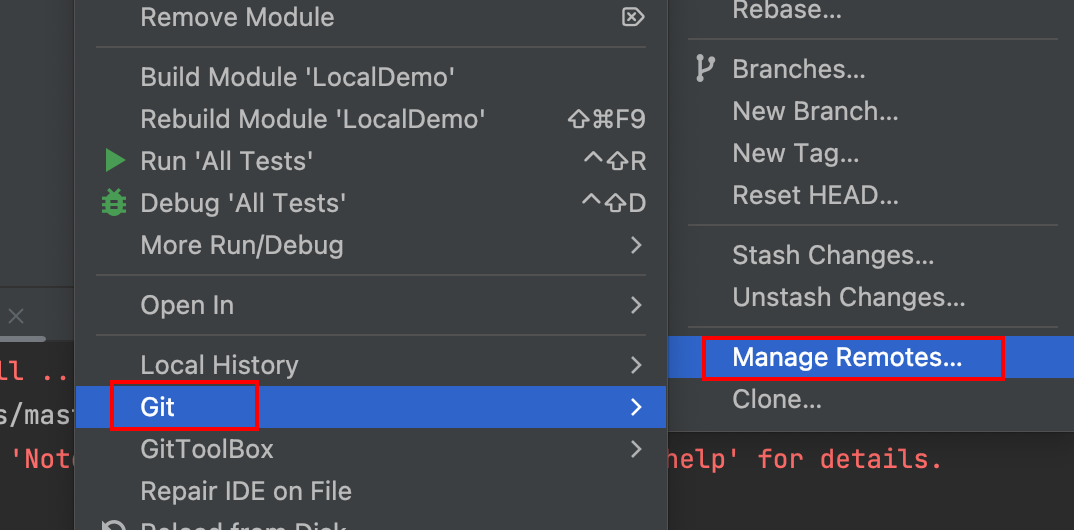Click the green Run triangle icon
This screenshot has width=1074, height=530.
pos(115,161)
